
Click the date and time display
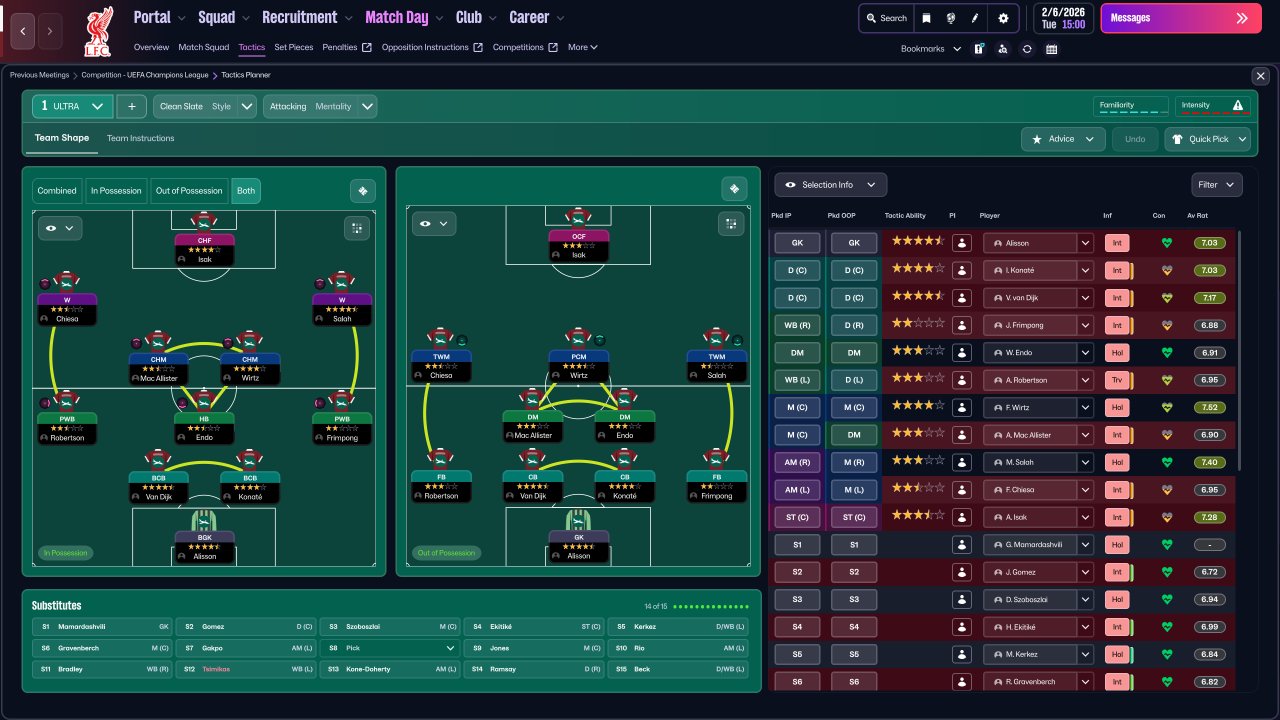1063,18
